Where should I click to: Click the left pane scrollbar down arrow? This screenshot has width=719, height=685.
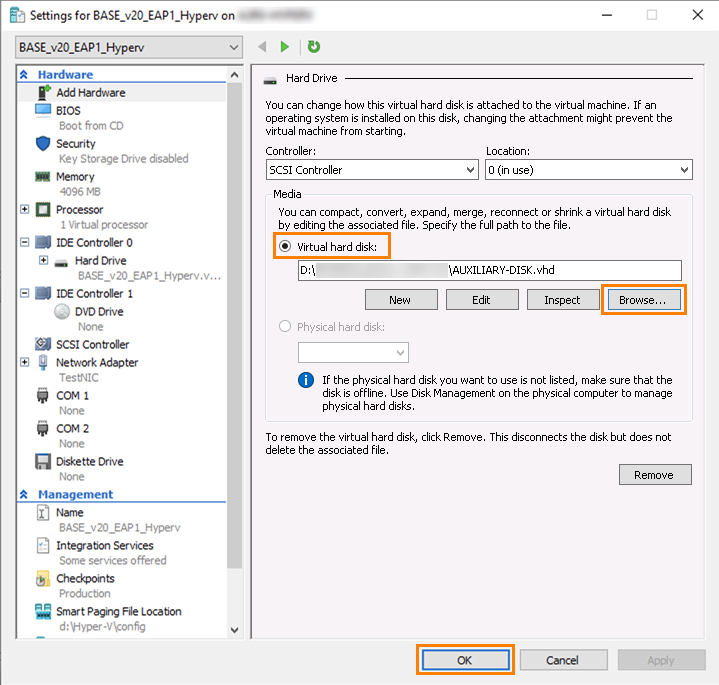[235, 630]
